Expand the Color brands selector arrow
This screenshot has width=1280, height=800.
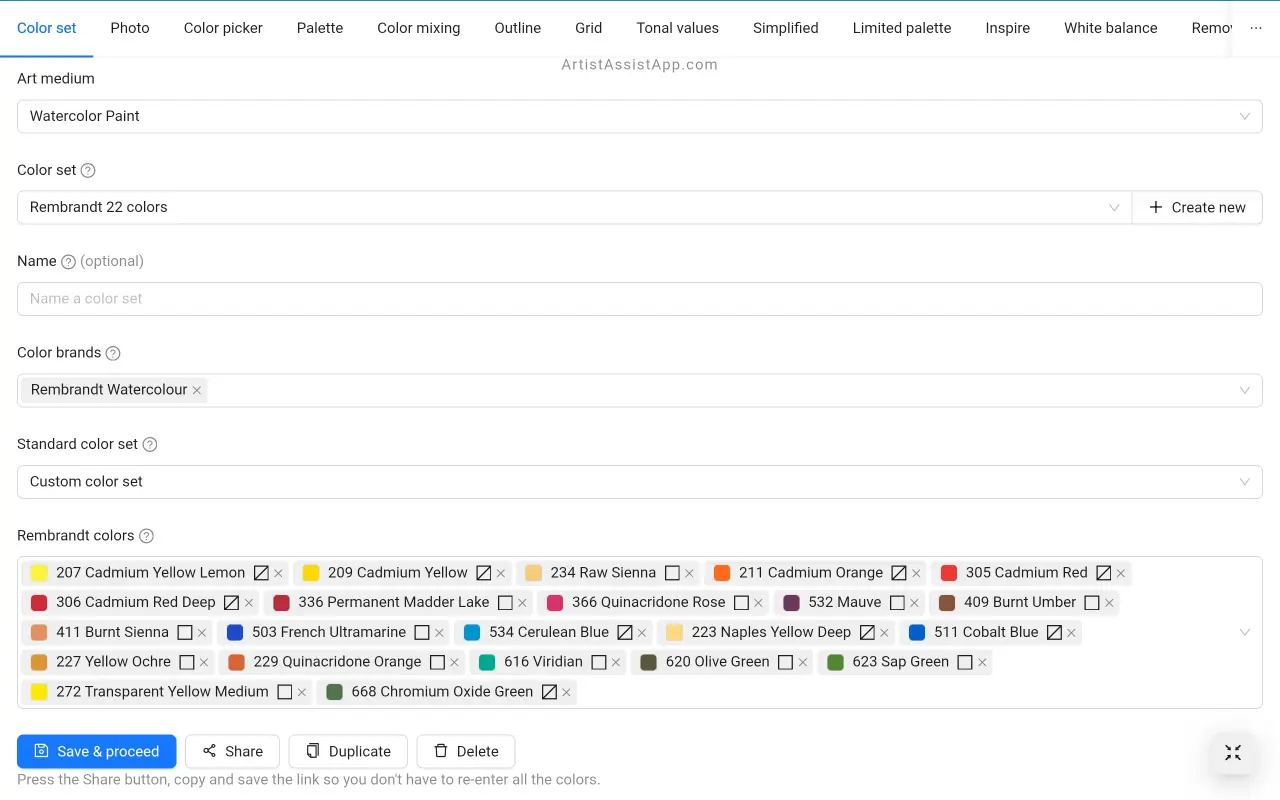pos(1245,390)
